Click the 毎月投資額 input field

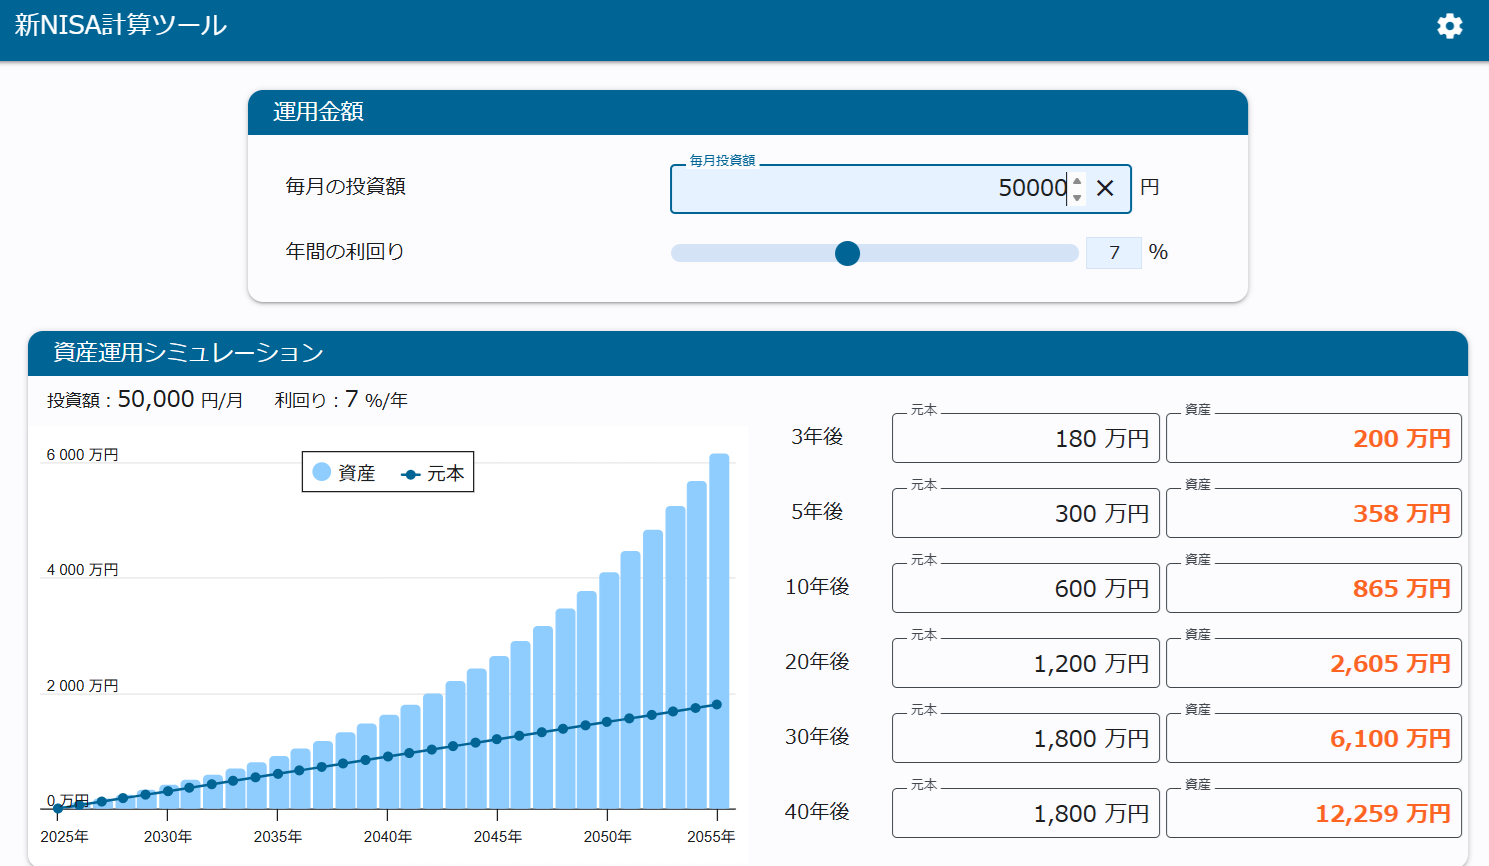coord(870,189)
